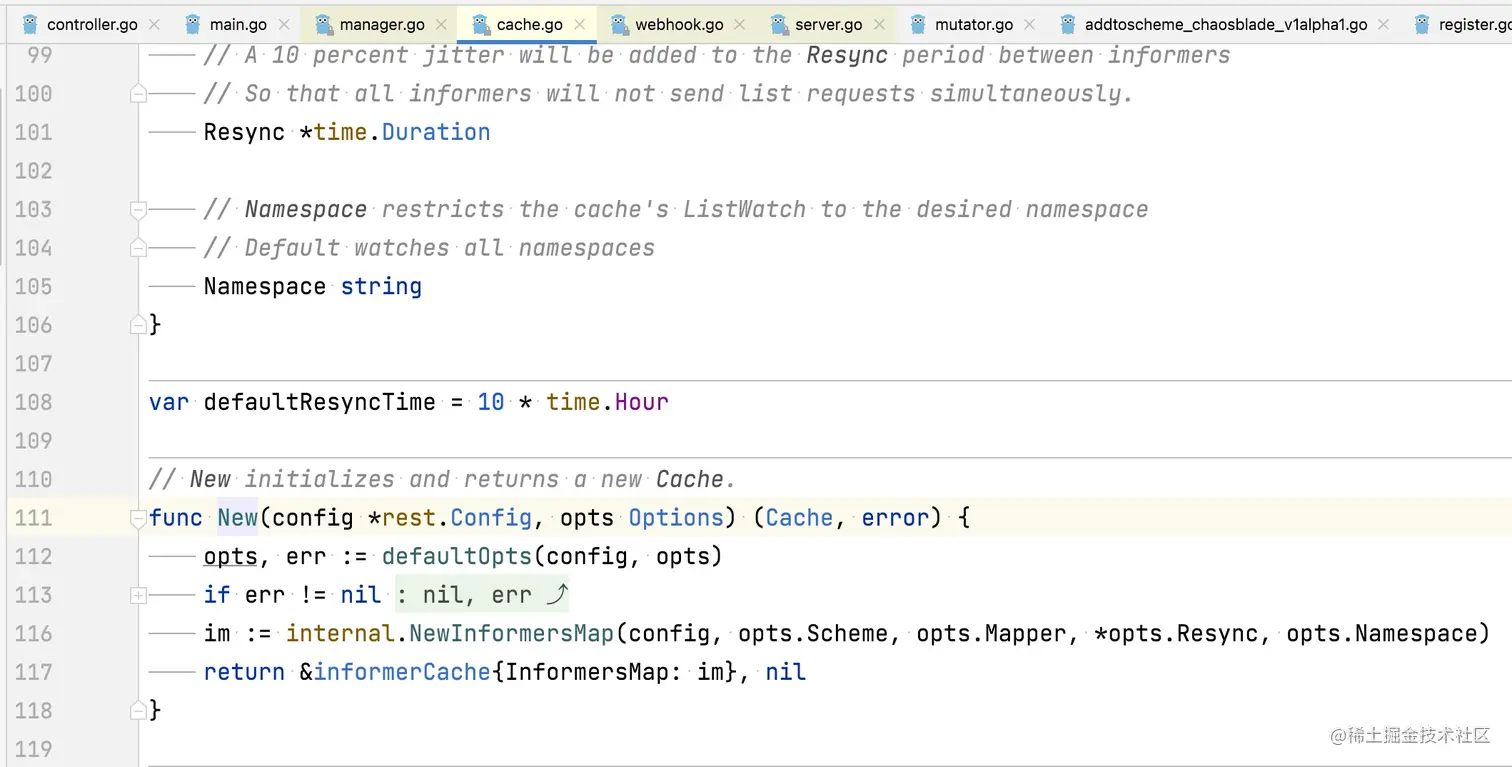The height and width of the screenshot is (767, 1512).
Task: Click comment '// Default watches all namespaces'
Action: 429,248
